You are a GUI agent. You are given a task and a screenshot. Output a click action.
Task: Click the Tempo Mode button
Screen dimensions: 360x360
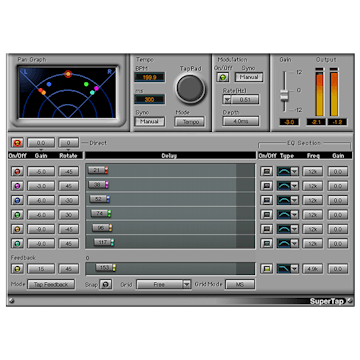click(x=190, y=122)
